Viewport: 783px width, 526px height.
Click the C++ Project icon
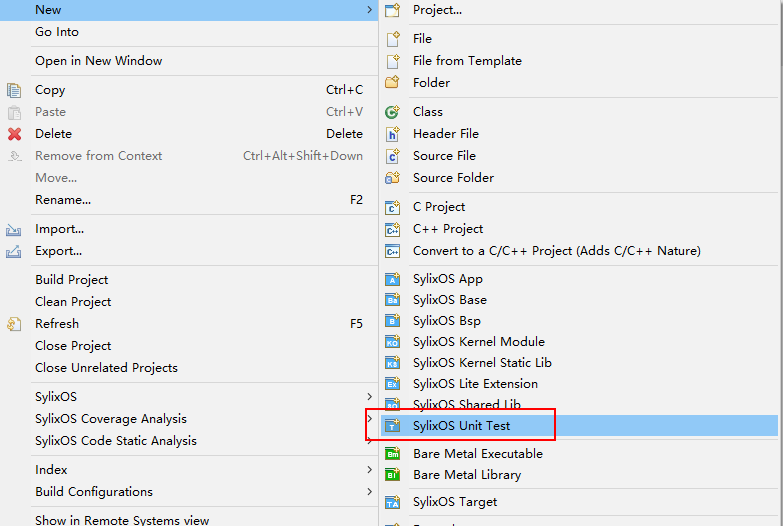[x=392, y=229]
